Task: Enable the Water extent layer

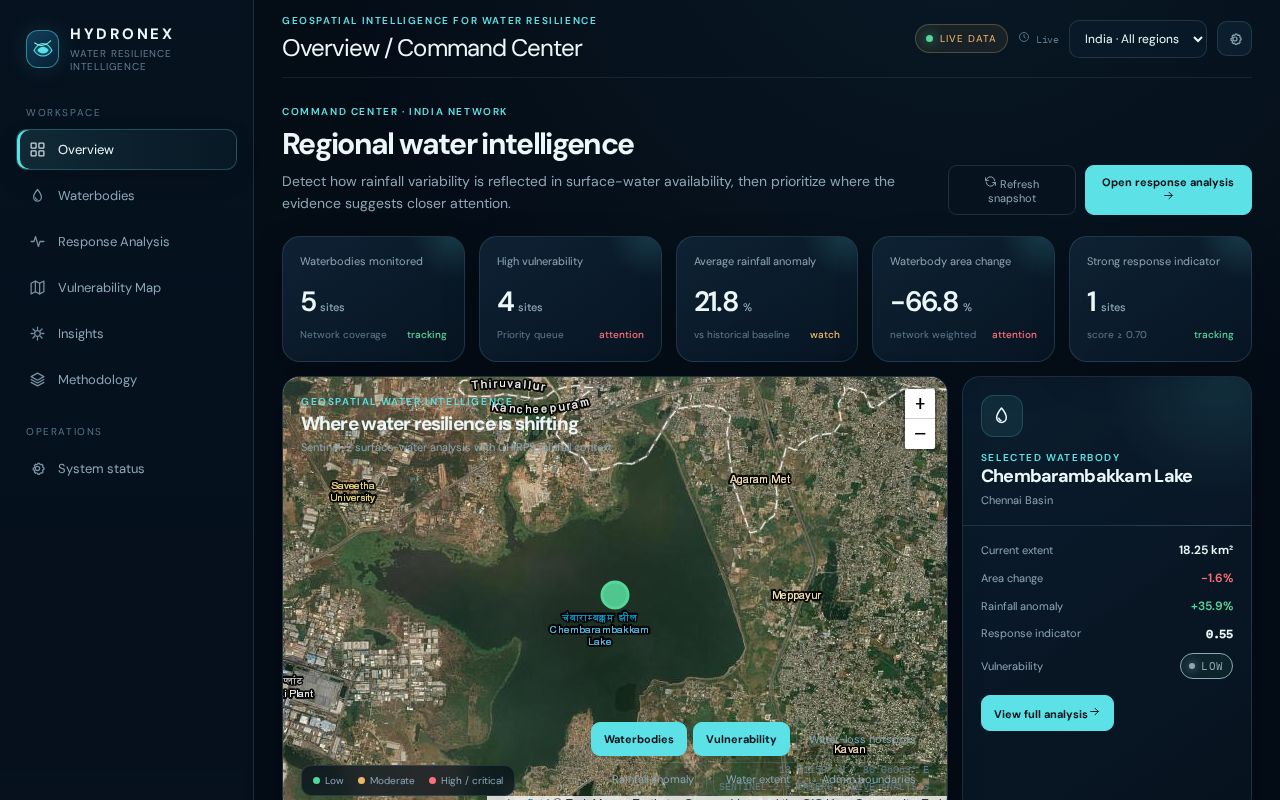Action: (x=758, y=779)
